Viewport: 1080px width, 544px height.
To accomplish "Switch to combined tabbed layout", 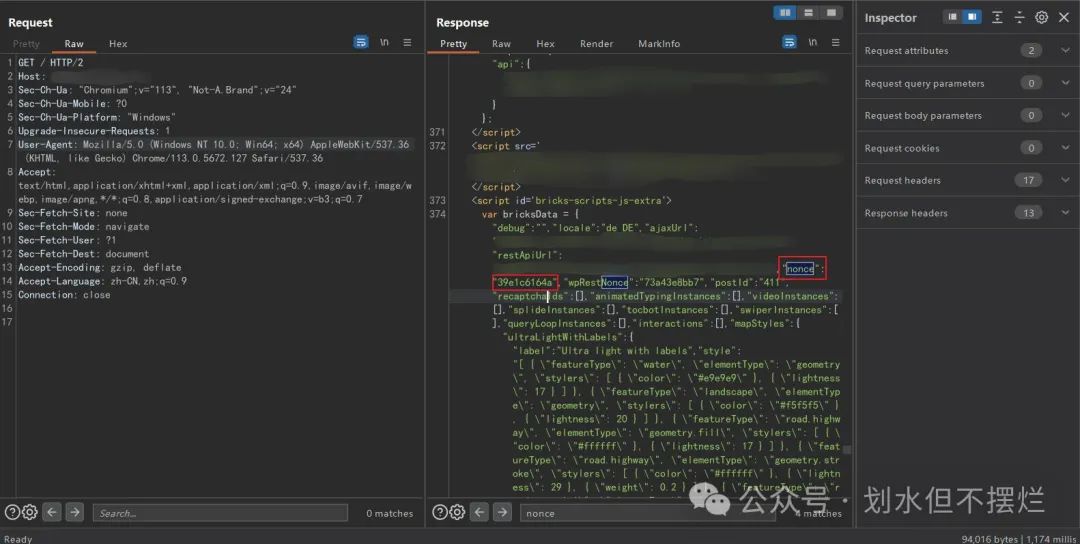I will point(831,13).
